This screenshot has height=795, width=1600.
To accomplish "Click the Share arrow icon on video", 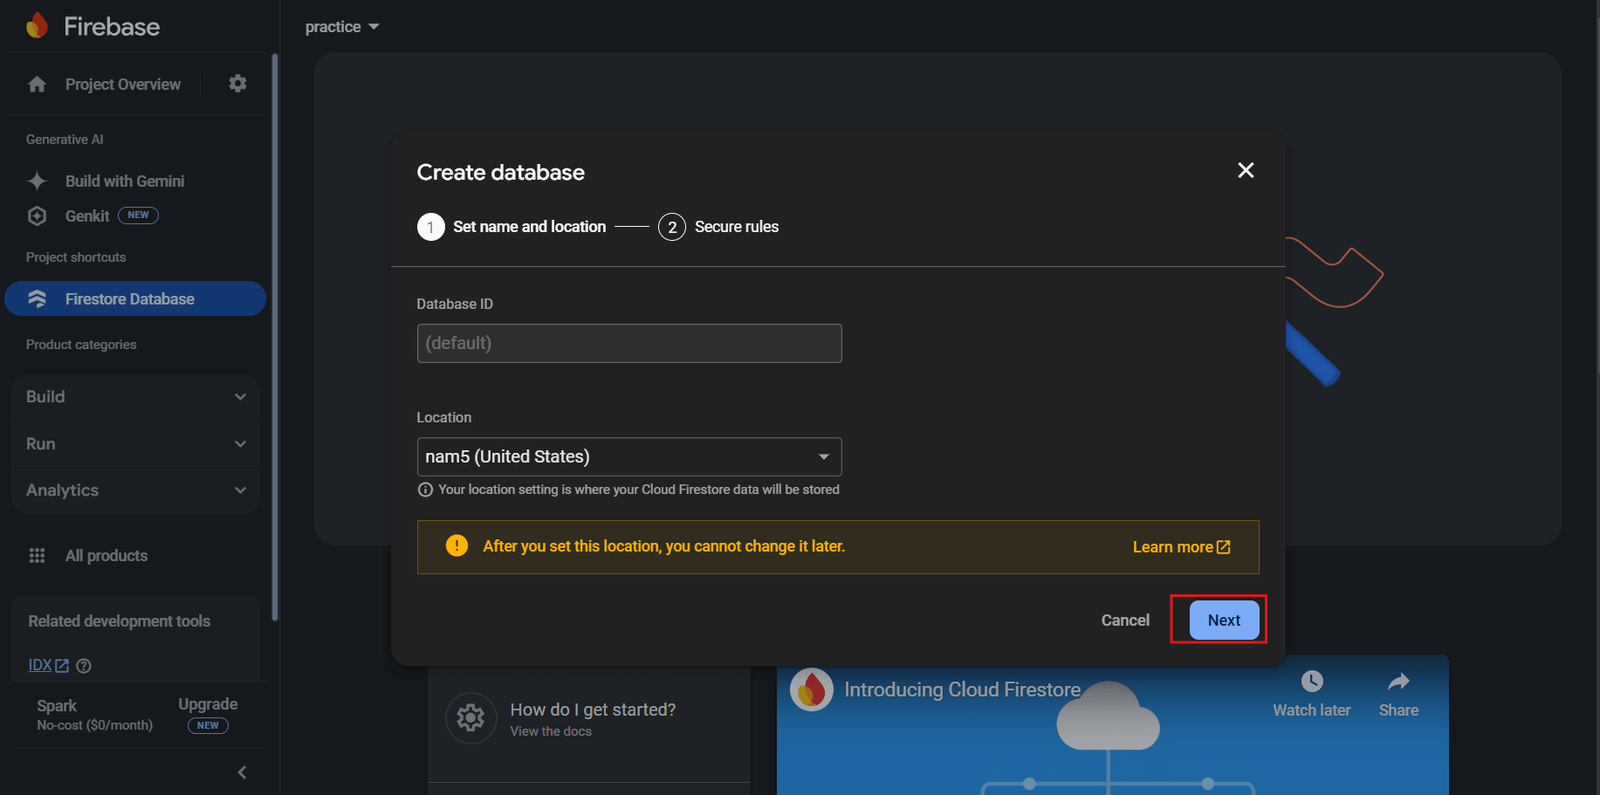I will 1398,682.
